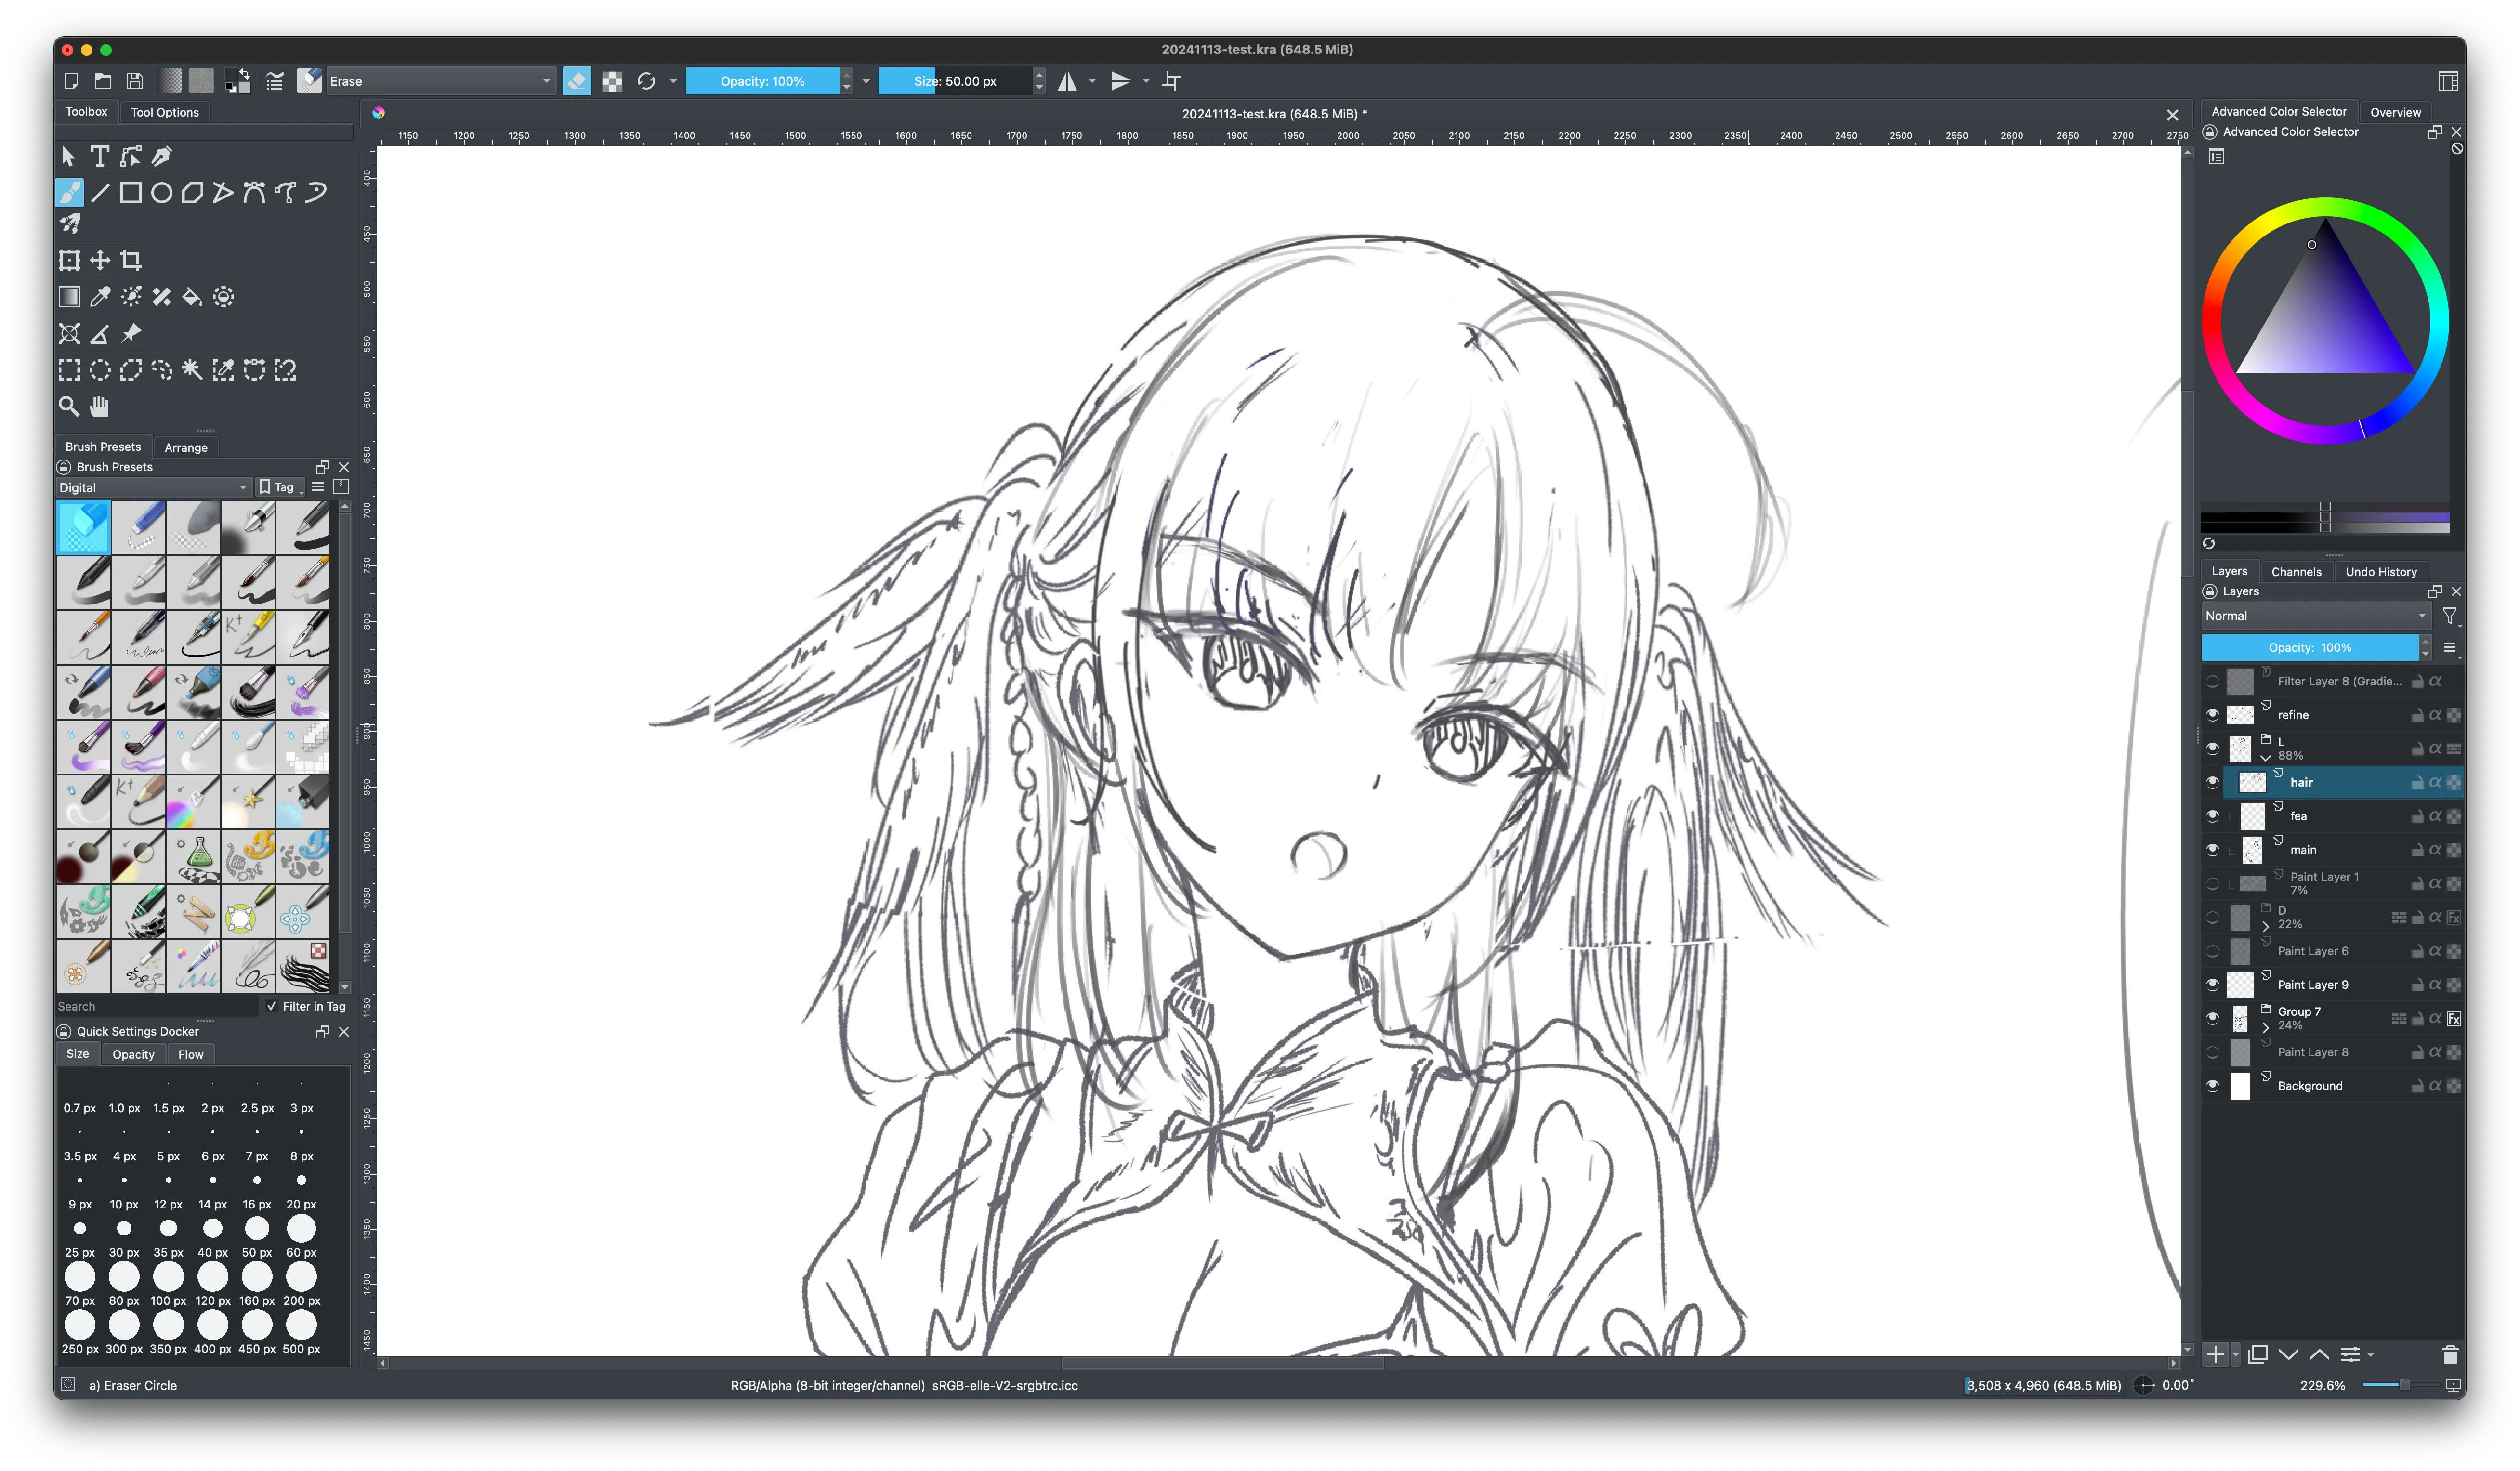
Task: Switch to the Undo History tab
Action: click(x=2380, y=572)
